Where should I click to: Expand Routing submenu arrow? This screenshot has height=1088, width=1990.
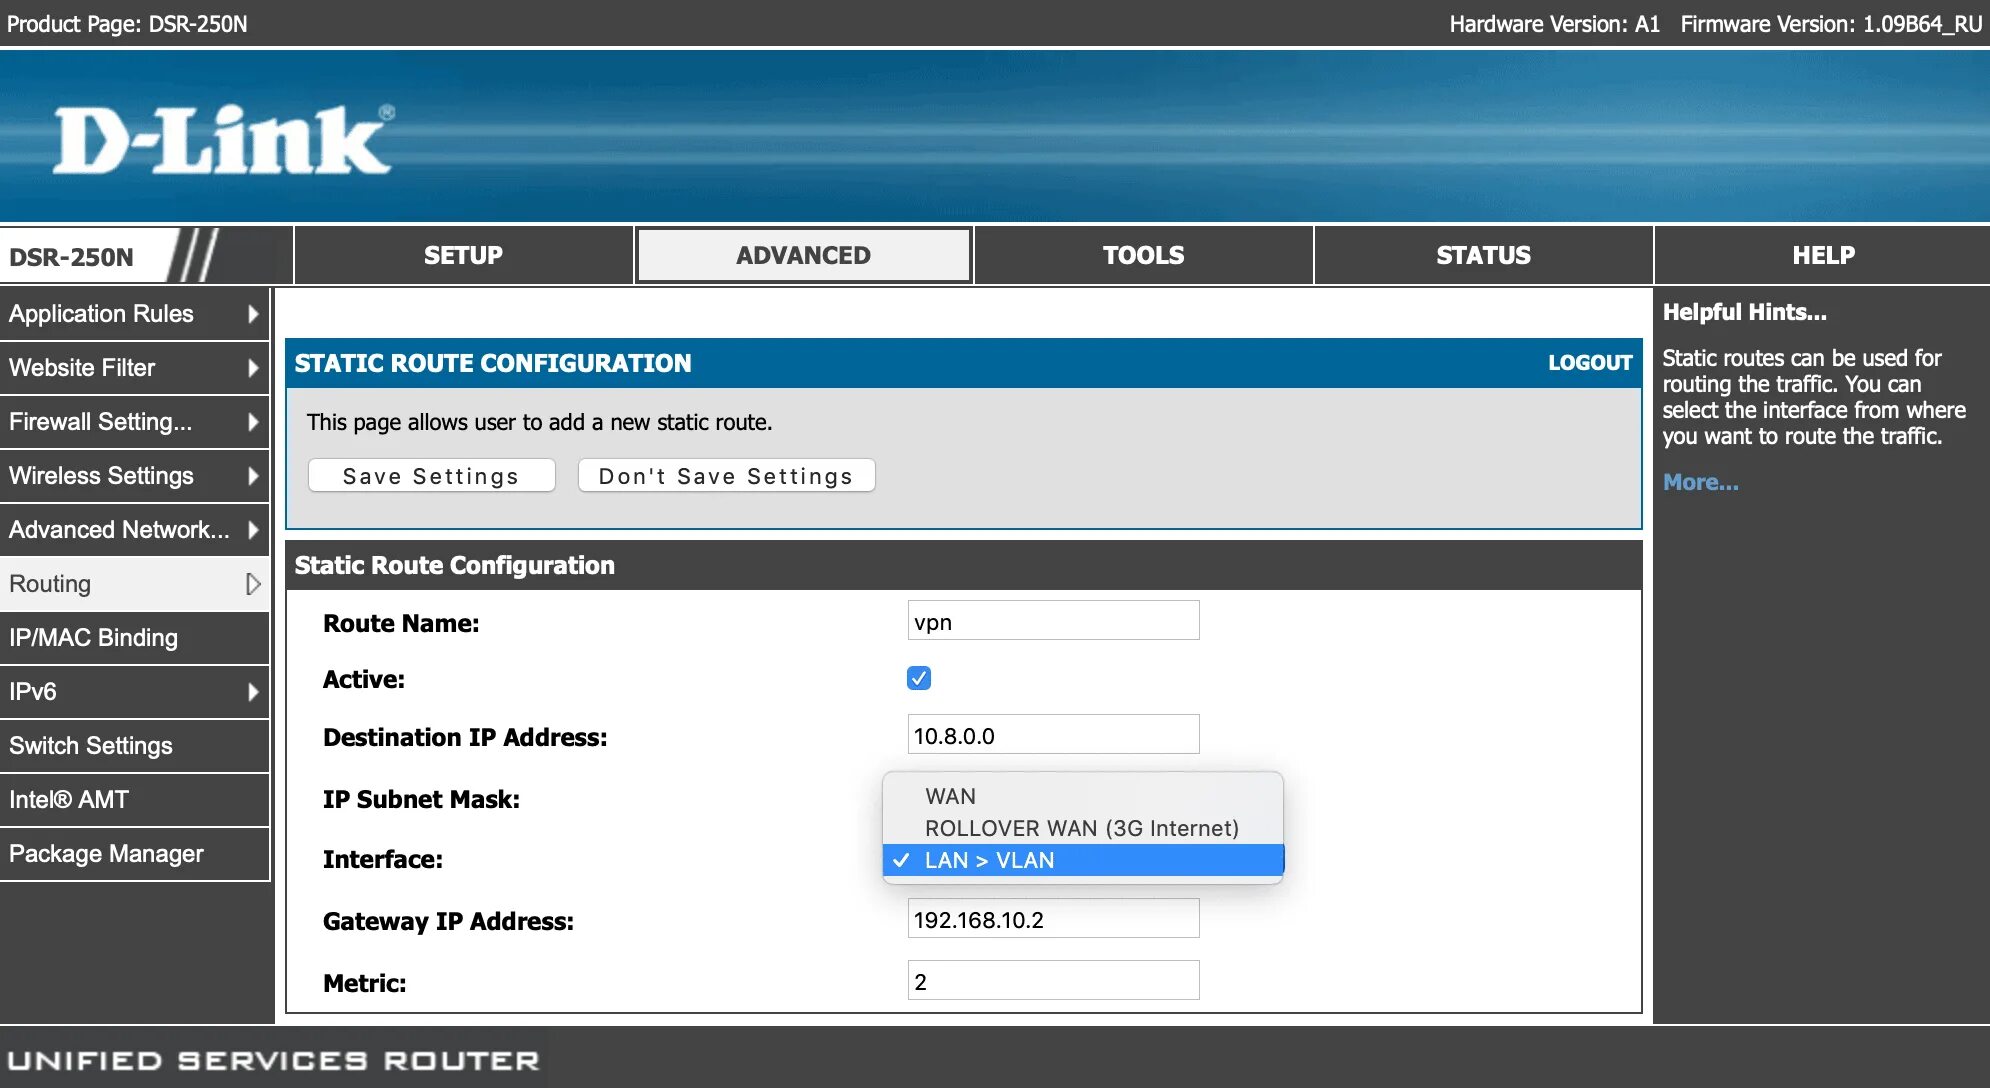253,584
